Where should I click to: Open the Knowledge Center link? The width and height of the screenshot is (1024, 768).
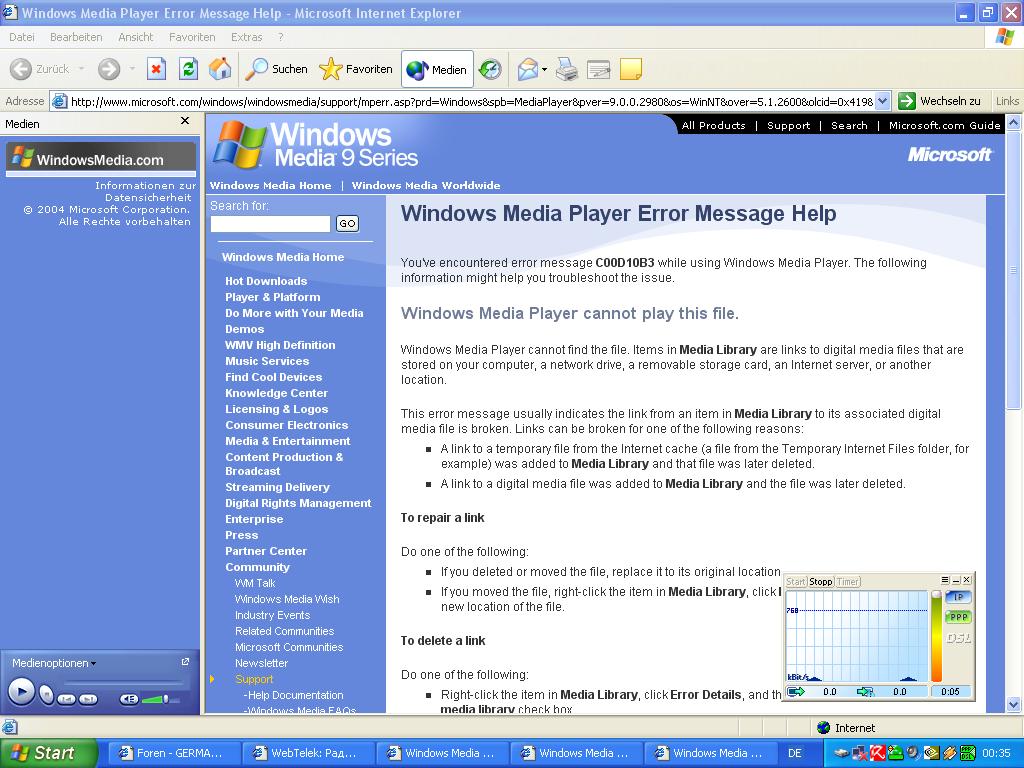pyautogui.click(x=276, y=393)
